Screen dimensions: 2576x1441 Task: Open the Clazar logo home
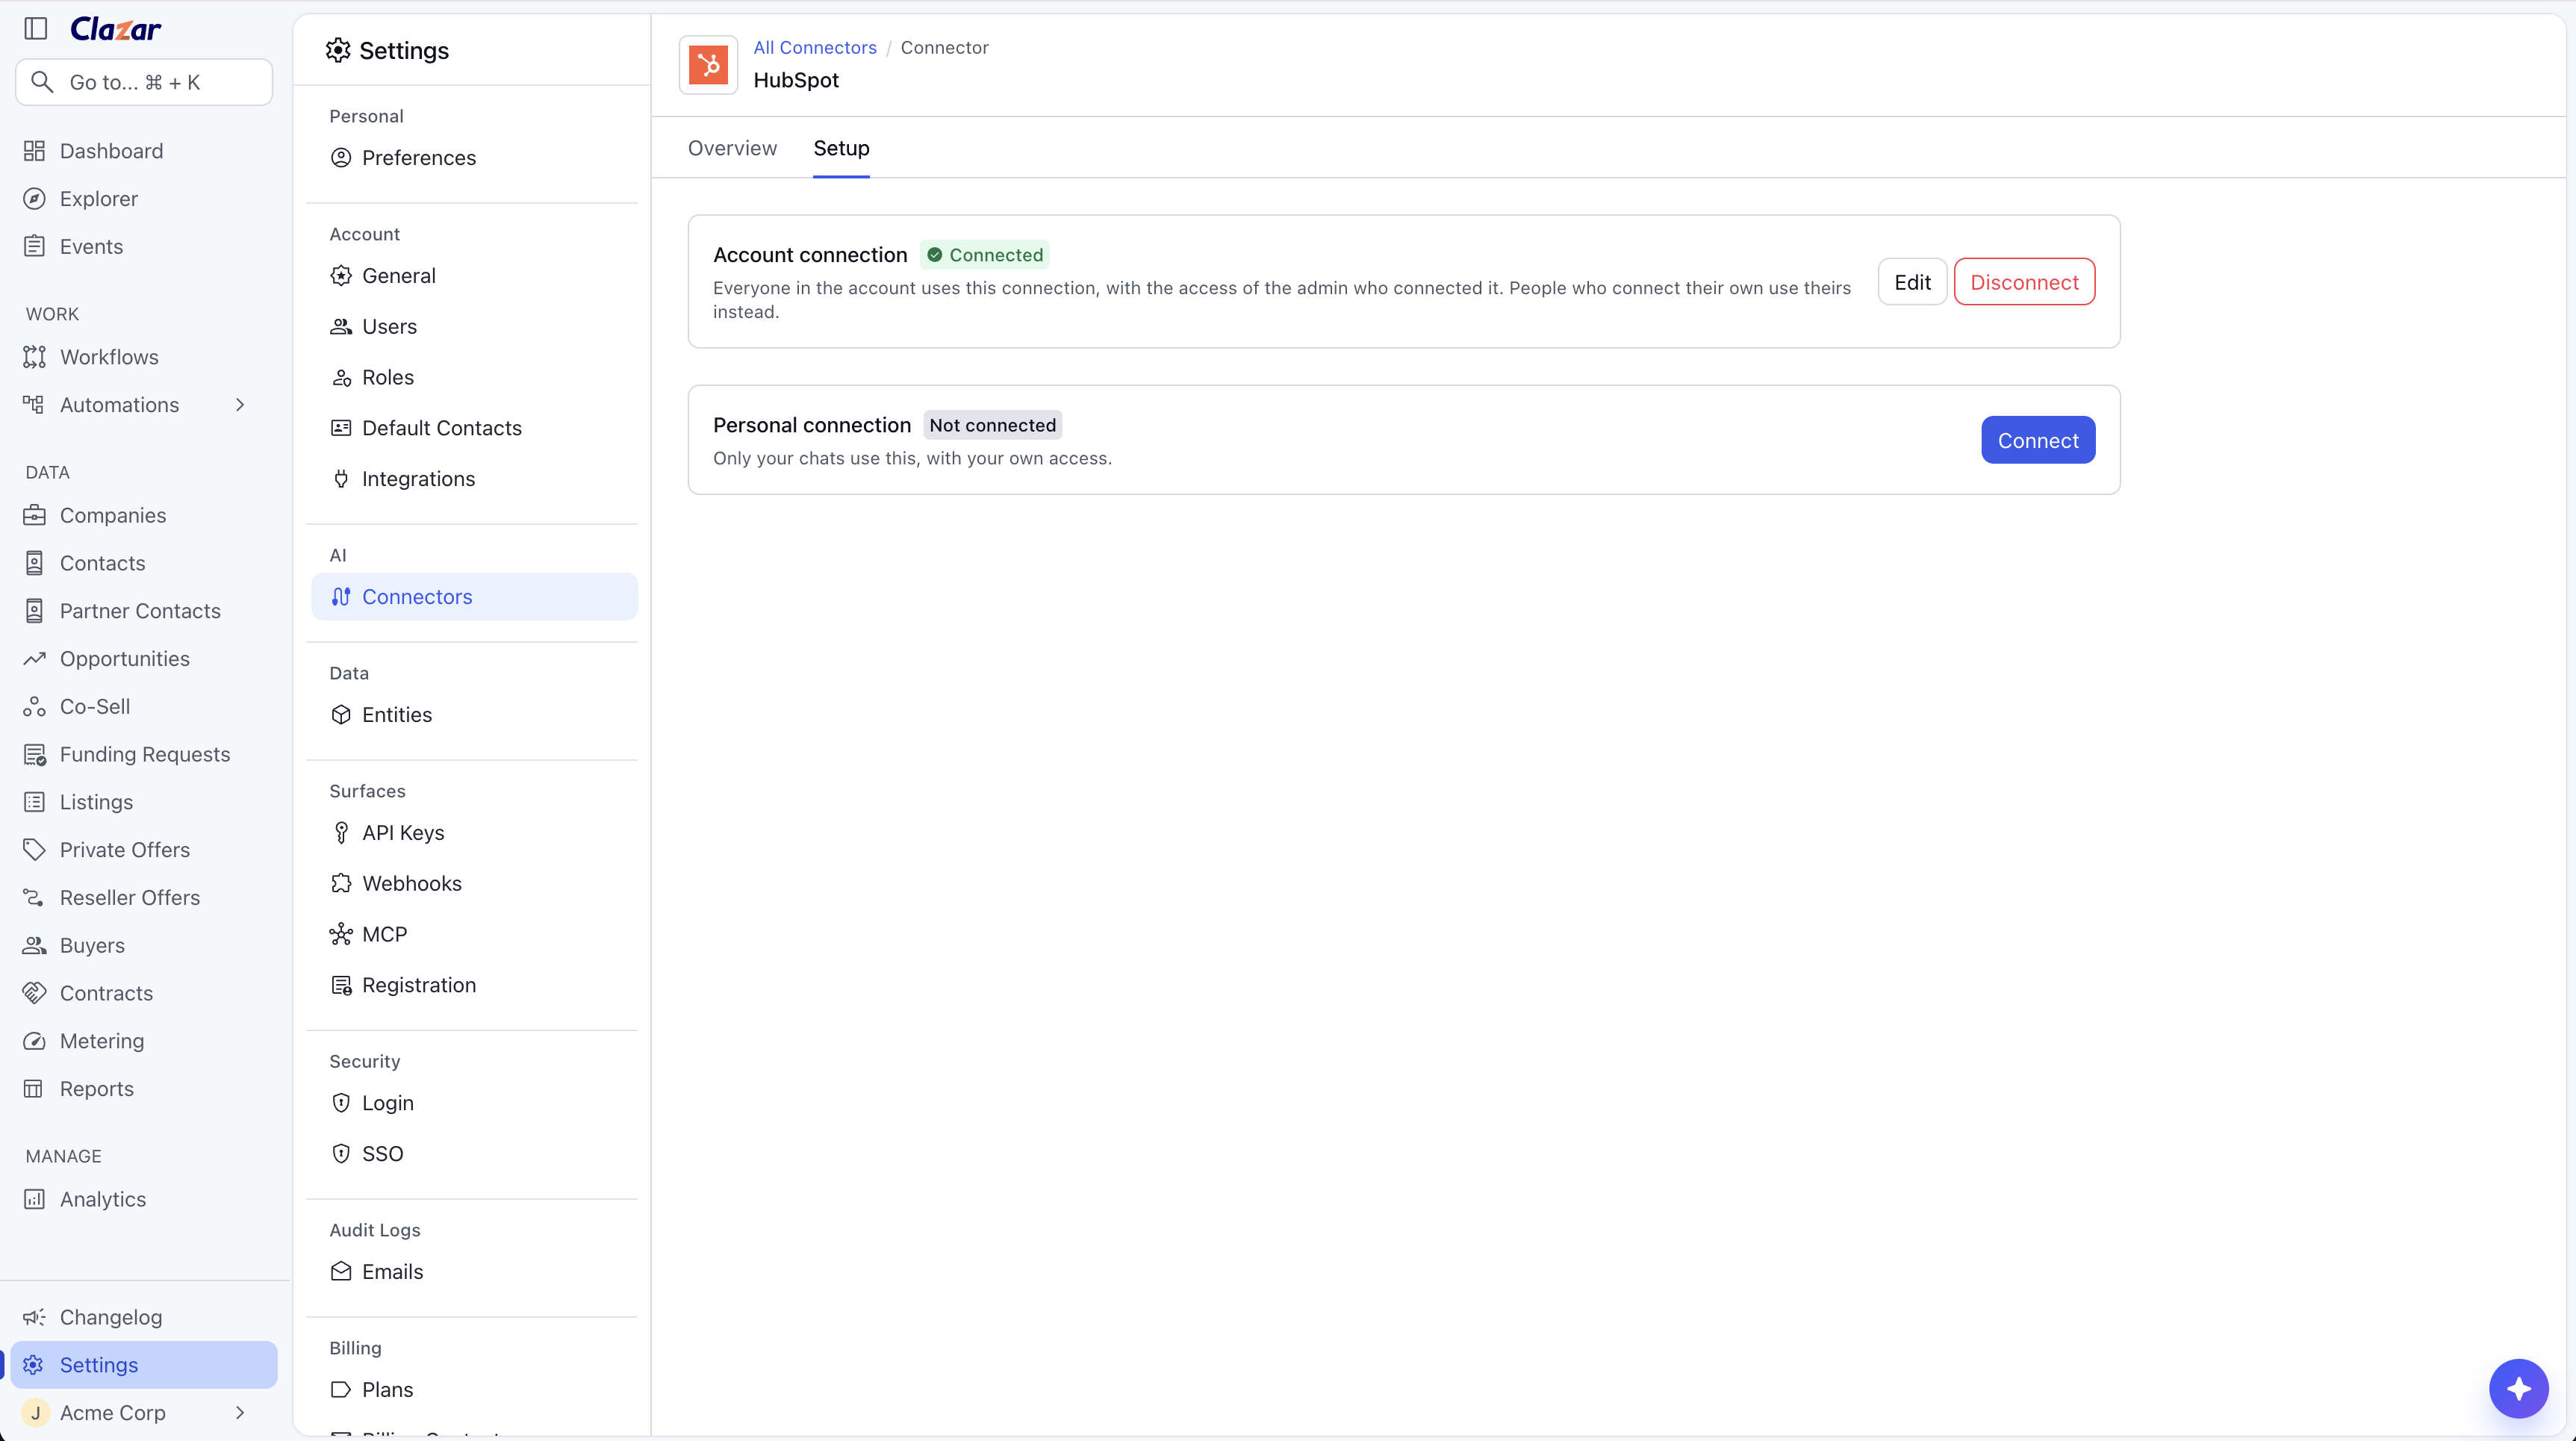(116, 29)
